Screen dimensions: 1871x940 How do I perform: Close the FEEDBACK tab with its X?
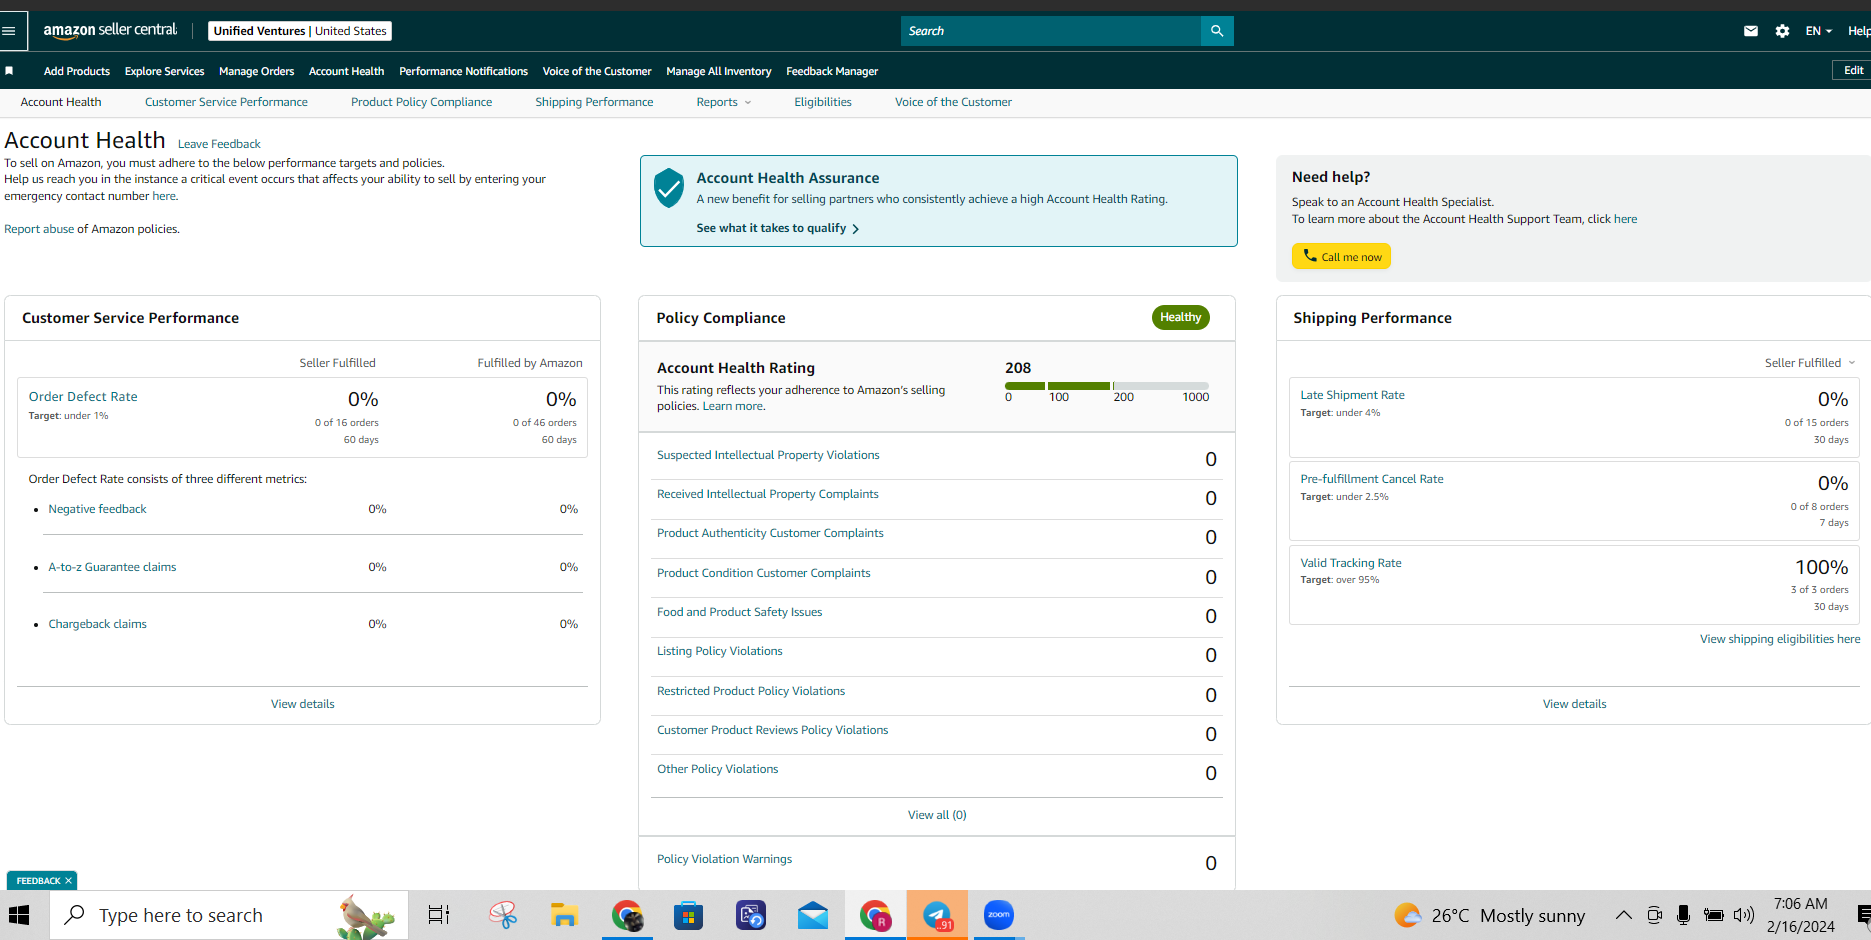point(68,881)
